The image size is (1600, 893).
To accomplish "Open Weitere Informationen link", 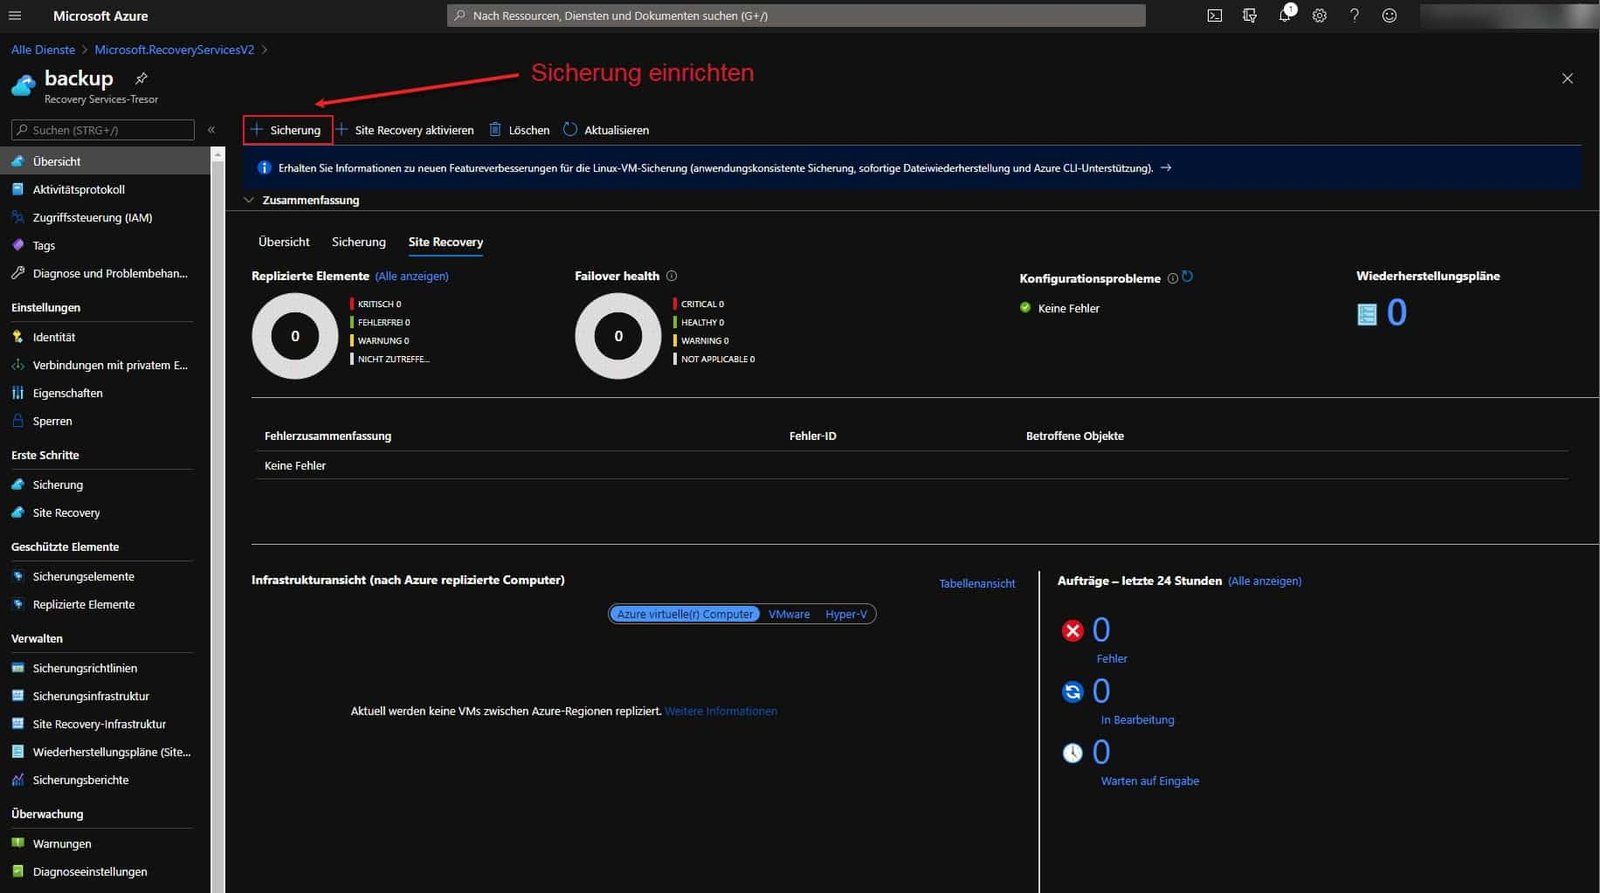I will pyautogui.click(x=721, y=711).
